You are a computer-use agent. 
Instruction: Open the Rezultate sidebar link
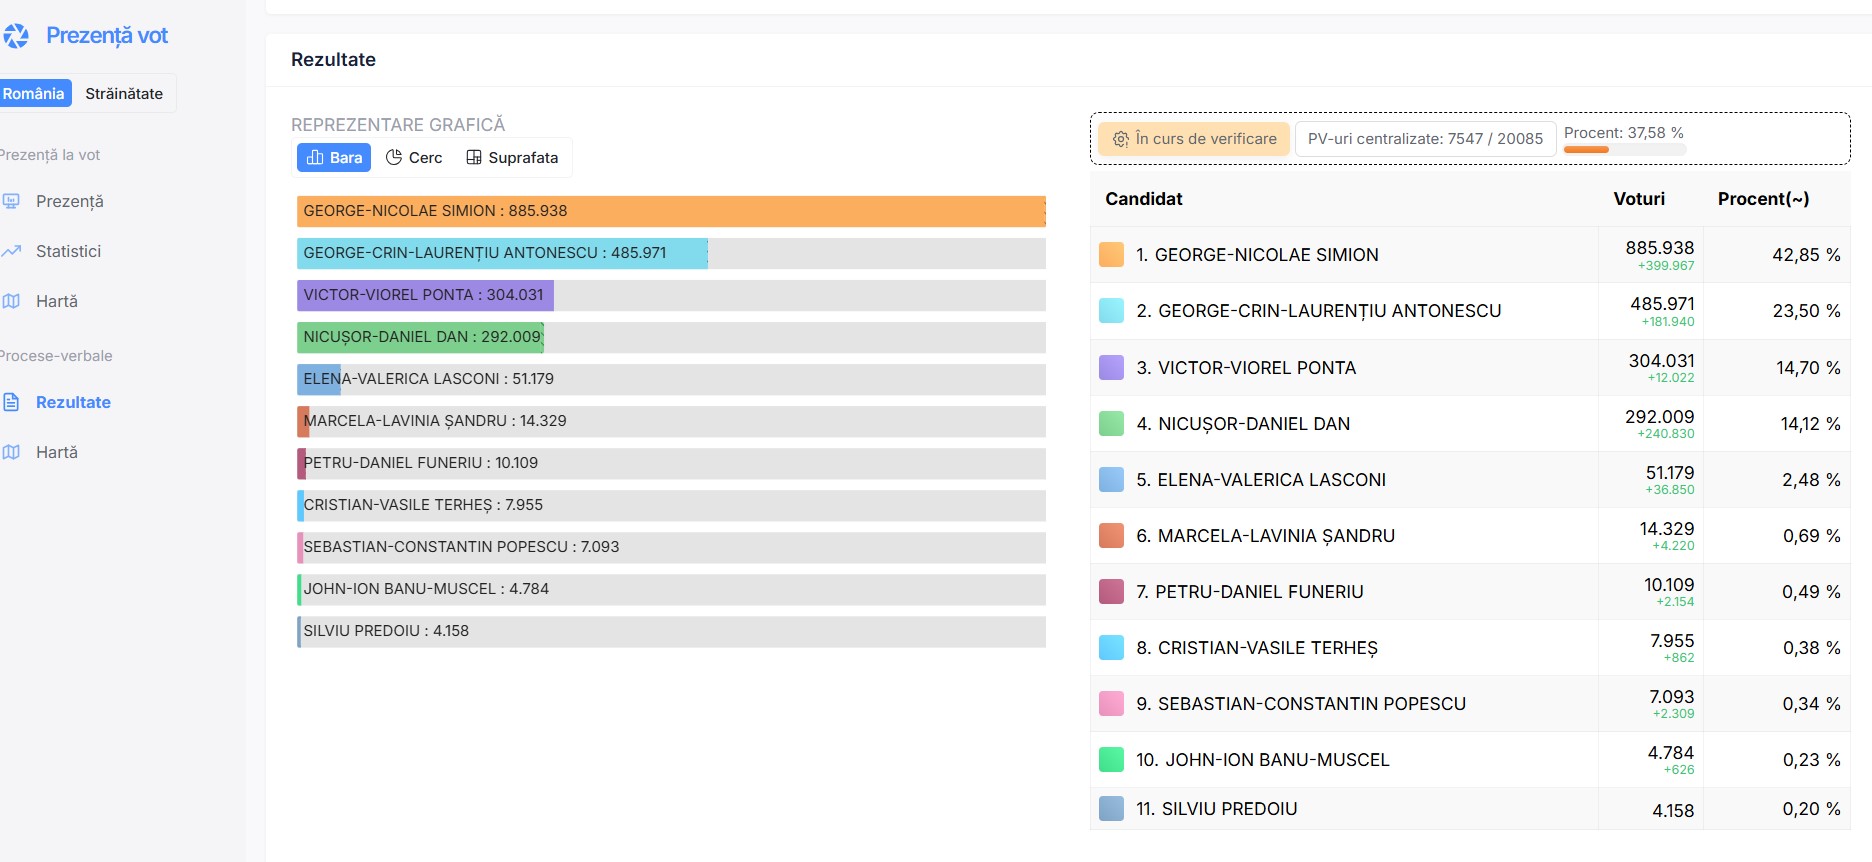[x=73, y=402]
